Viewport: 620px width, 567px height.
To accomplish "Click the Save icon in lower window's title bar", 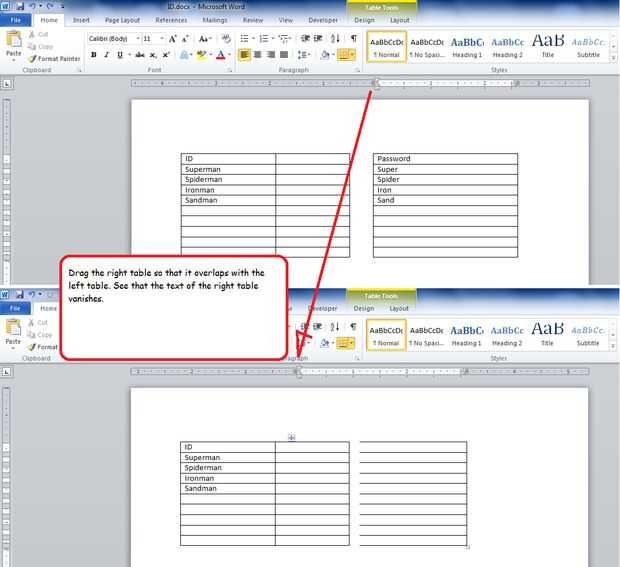I will click(20, 294).
